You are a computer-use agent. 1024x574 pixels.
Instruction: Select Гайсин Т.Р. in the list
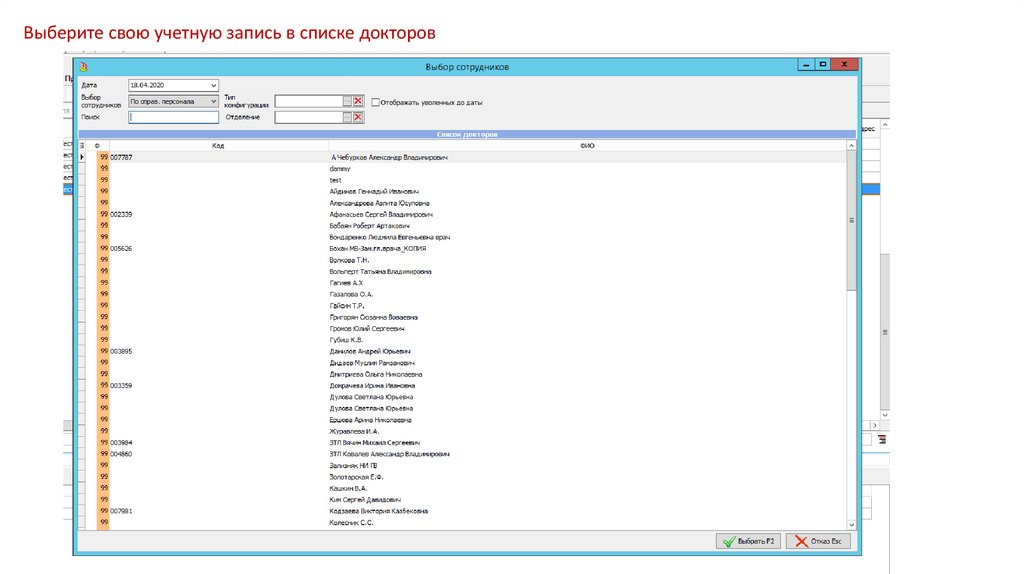(347, 306)
